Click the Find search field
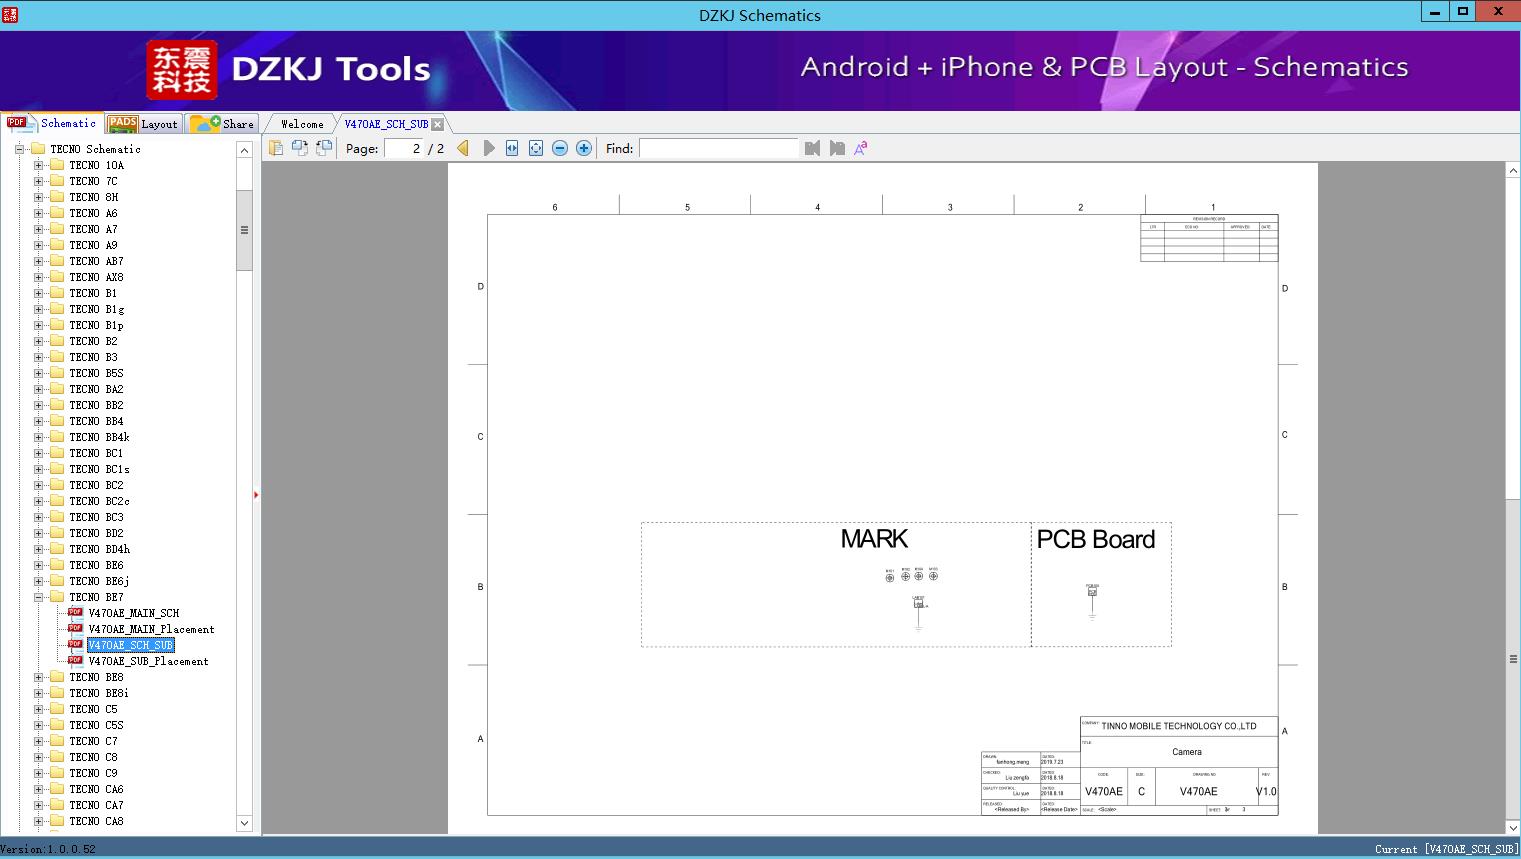Screen dimensions: 1521x859 719,148
